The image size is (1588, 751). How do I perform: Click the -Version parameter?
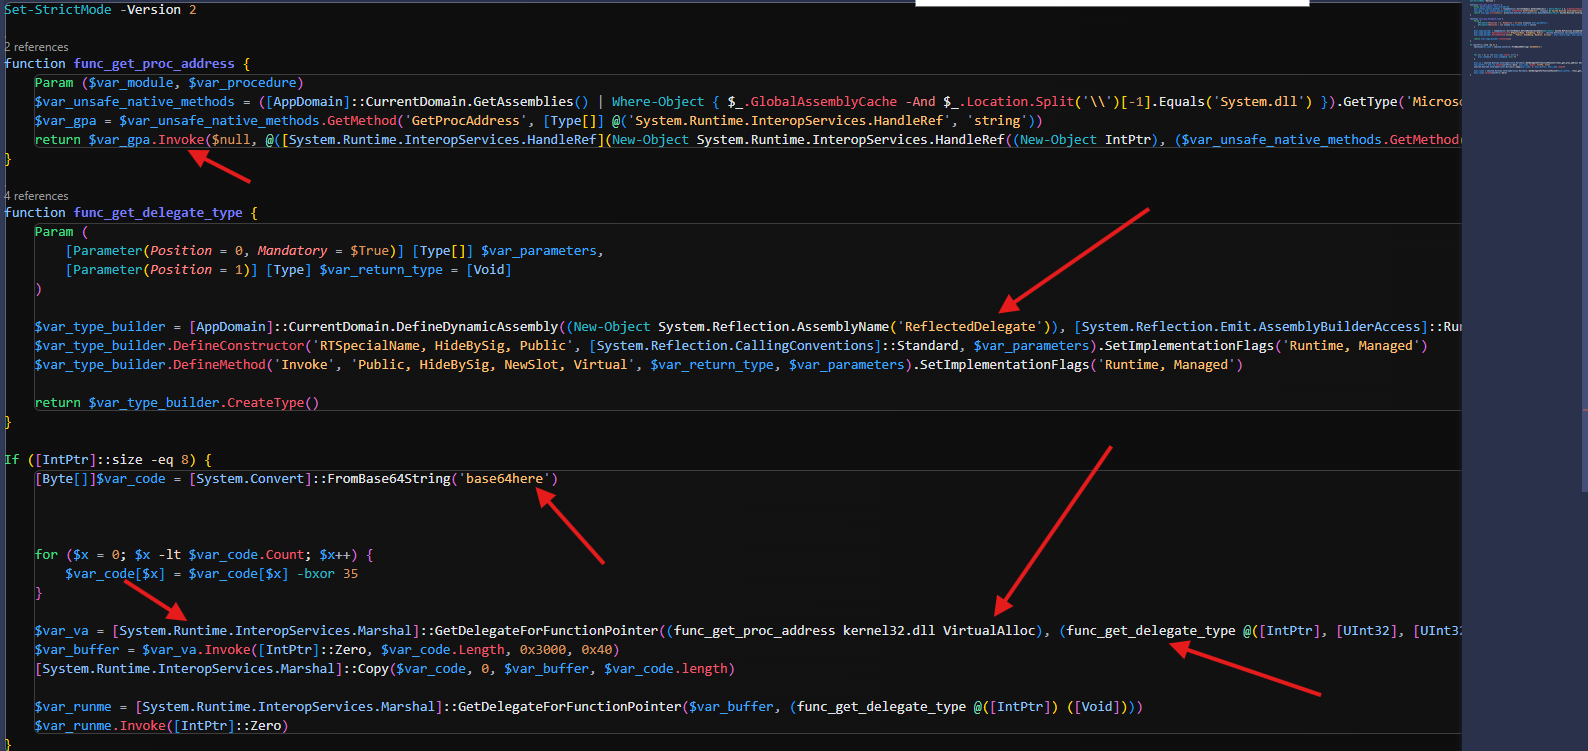pos(150,9)
